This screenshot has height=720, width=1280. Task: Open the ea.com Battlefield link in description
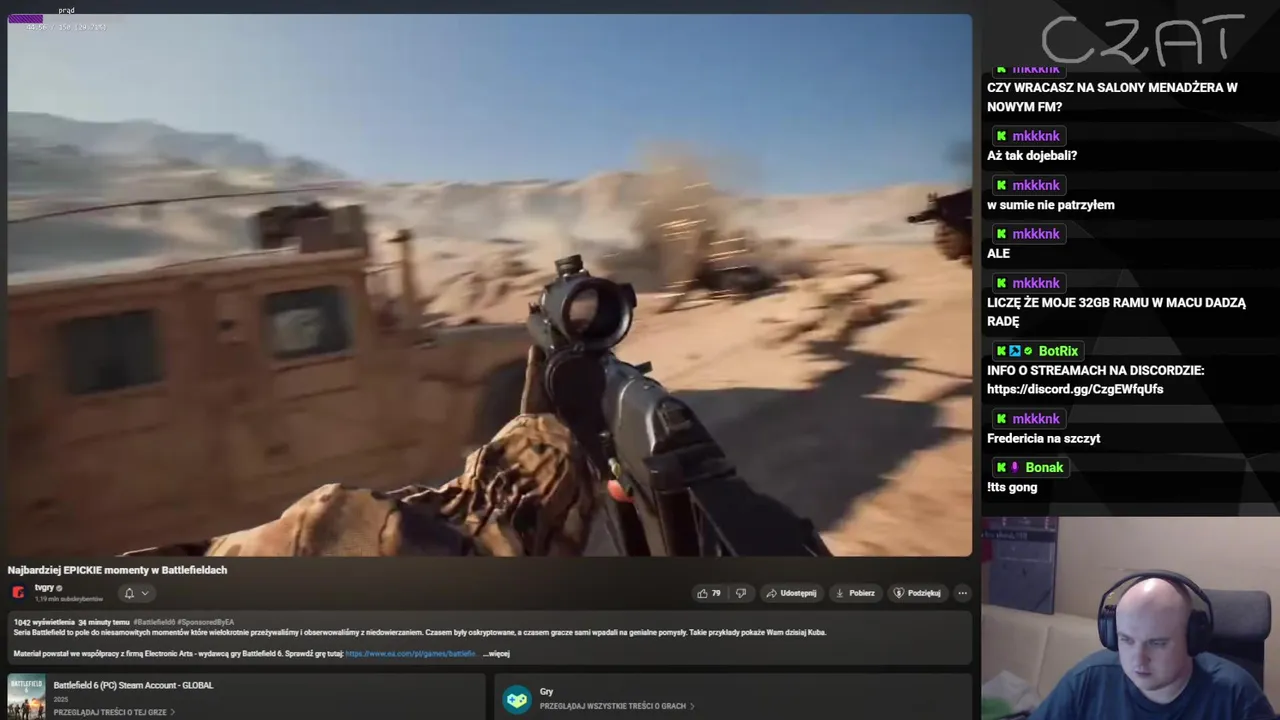(x=410, y=654)
